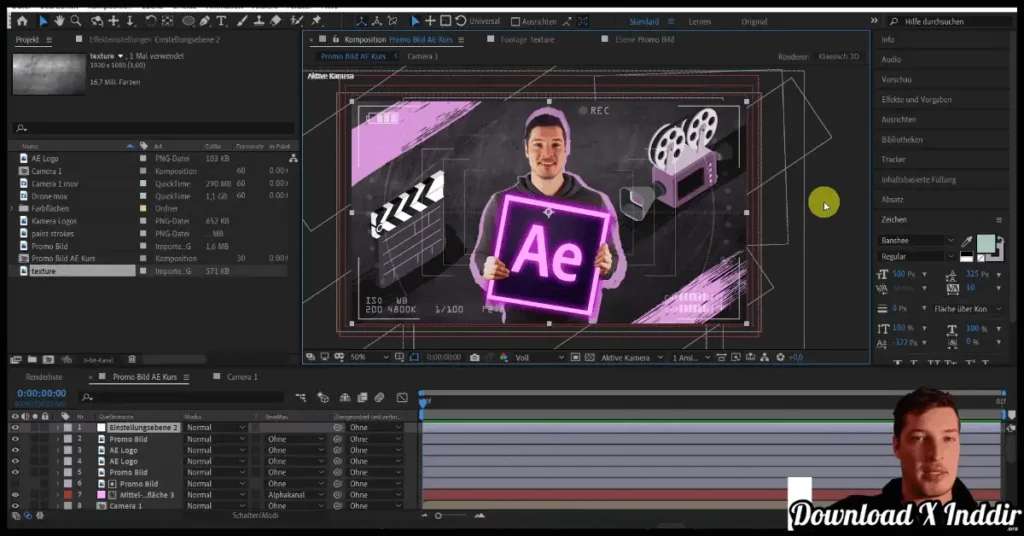Open Alphakanal track matte dropdown on layer 7
This screenshot has width=1024, height=536.
[295, 495]
